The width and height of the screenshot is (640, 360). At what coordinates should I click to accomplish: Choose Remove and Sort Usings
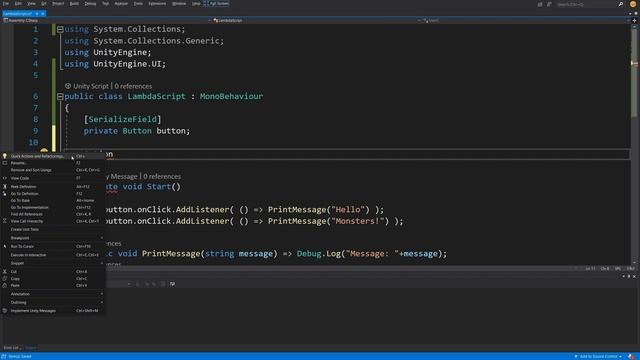tap(54, 170)
